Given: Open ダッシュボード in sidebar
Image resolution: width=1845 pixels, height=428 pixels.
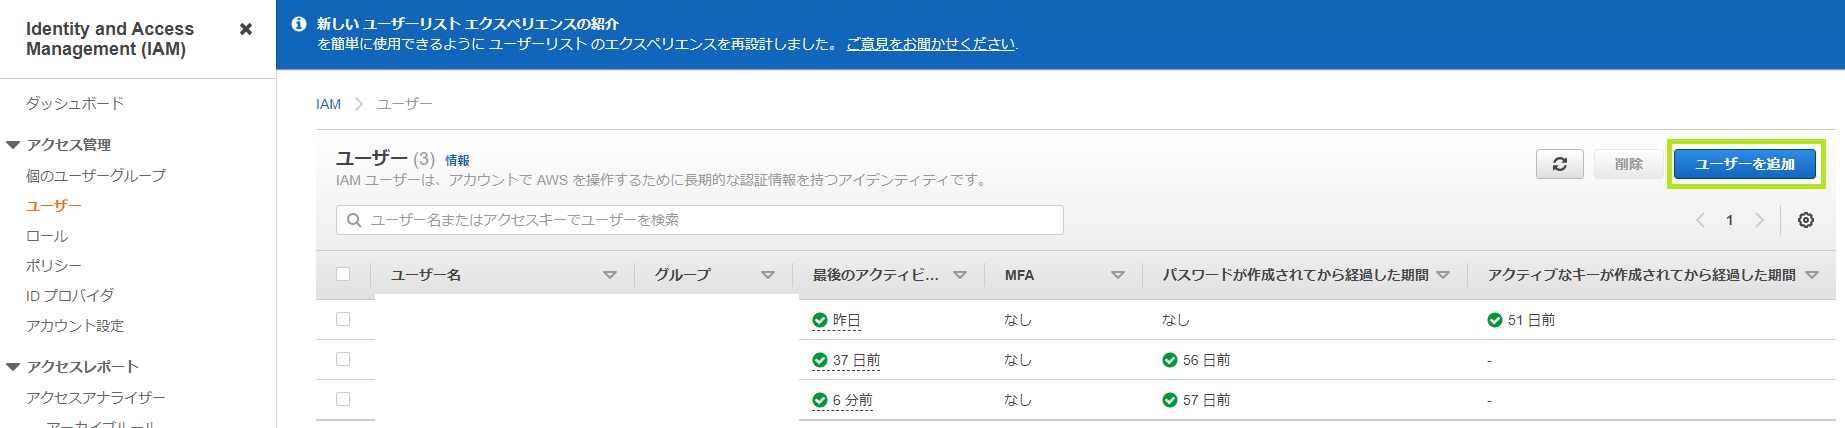Looking at the screenshot, I should point(75,103).
